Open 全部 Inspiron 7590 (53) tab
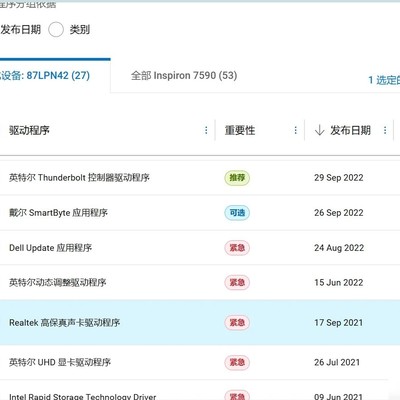This screenshot has height=400, width=400. click(184, 76)
